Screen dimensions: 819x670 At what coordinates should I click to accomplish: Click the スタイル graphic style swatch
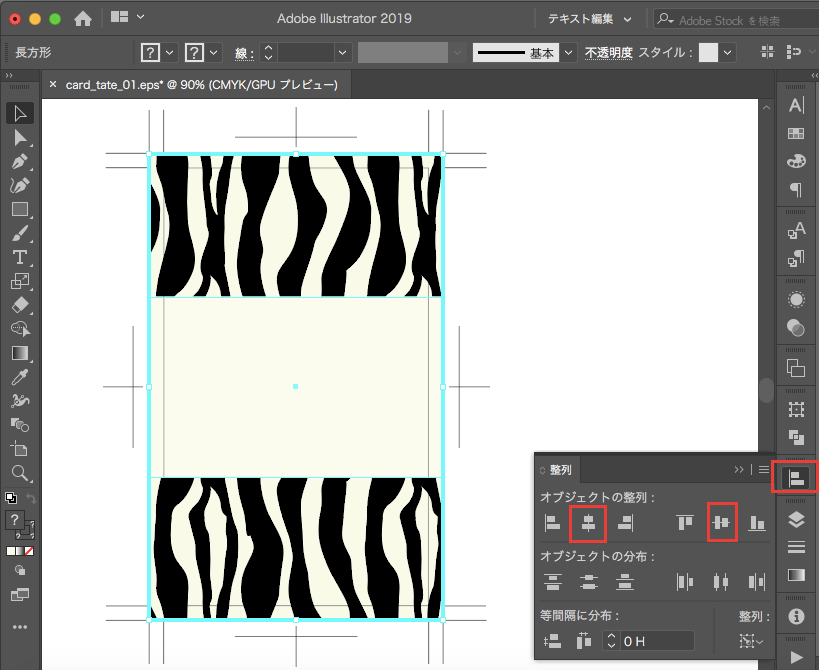(708, 53)
